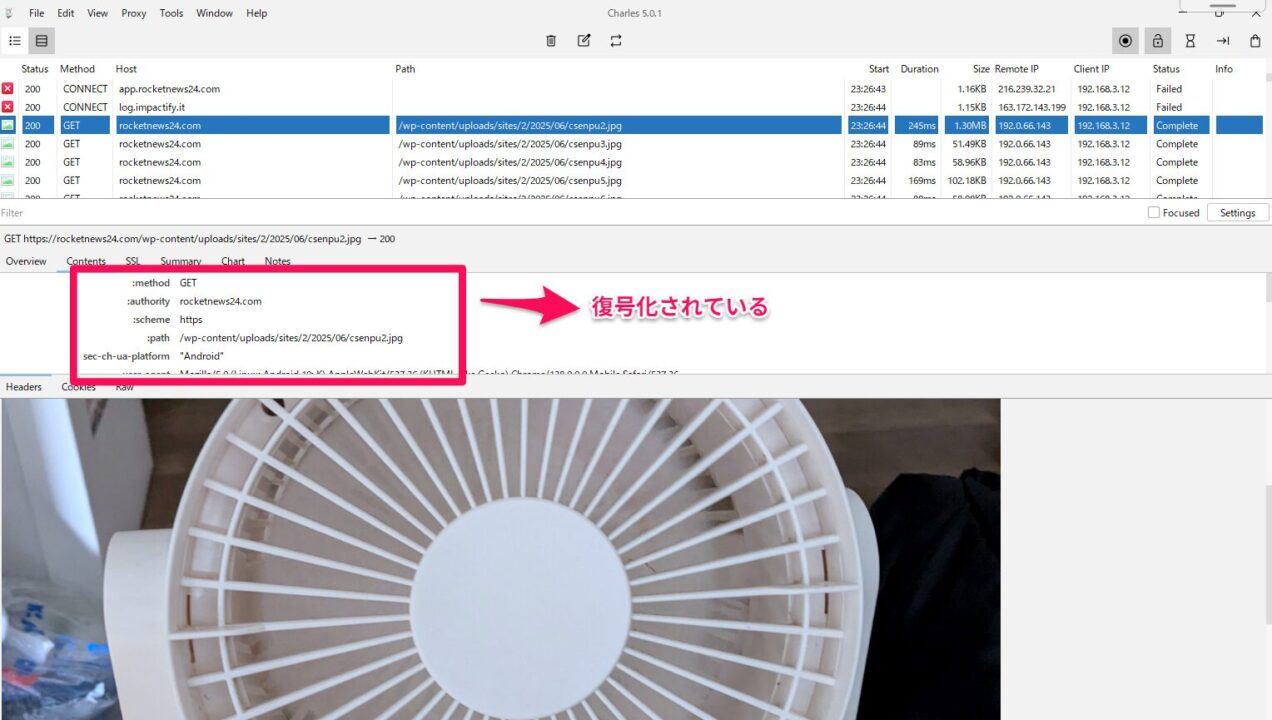Viewport: 1272px width, 720px height.
Task: Click the 1.30MB size cell
Action: click(967, 126)
